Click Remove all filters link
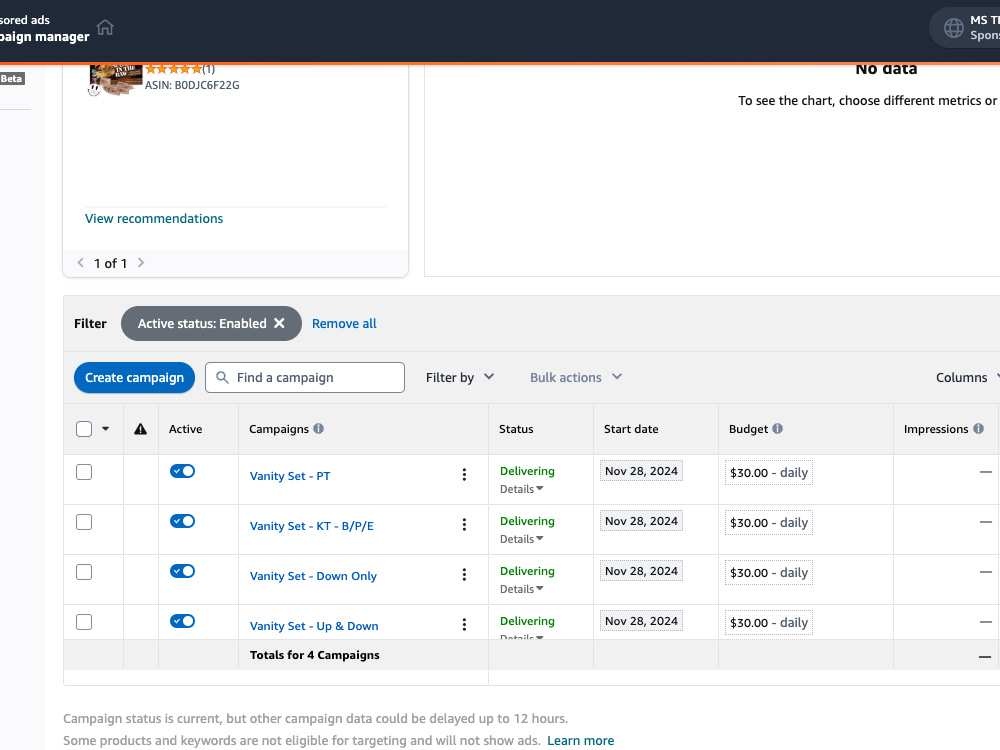Screen dimensions: 1000x750 344,323
